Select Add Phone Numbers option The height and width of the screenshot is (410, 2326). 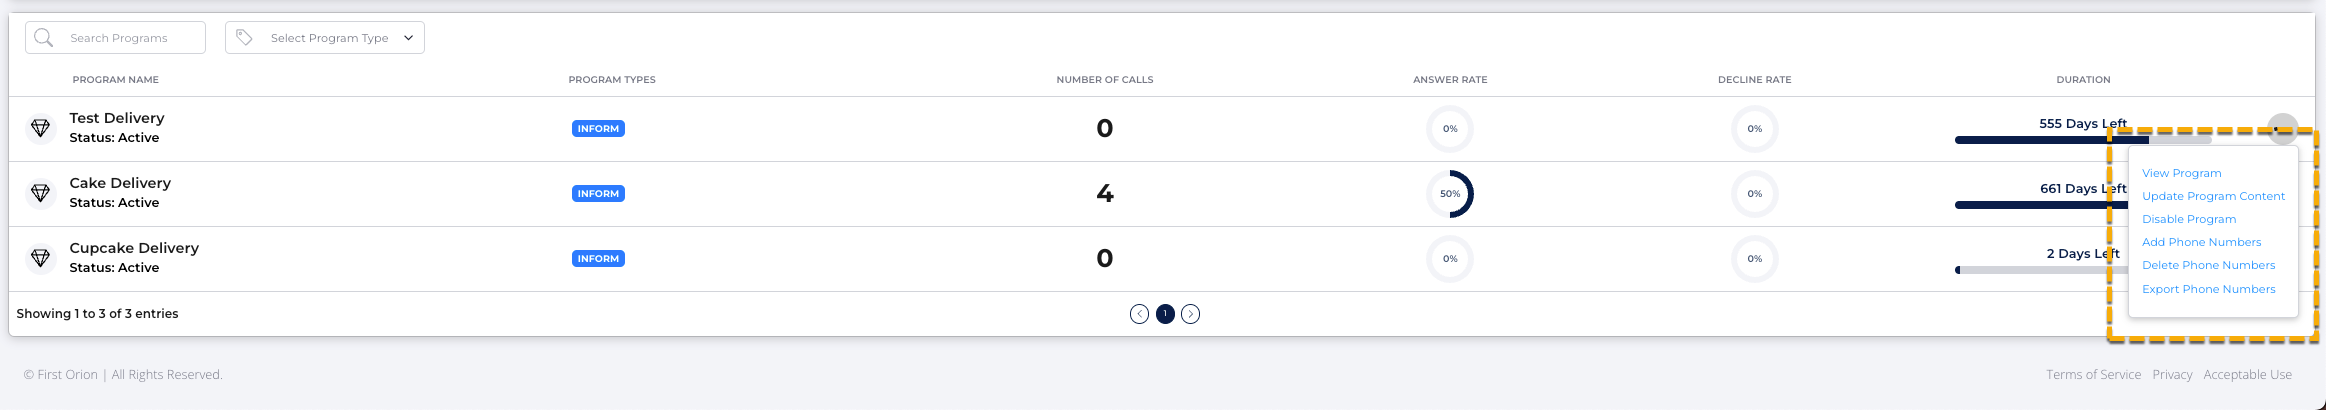[2201, 242]
